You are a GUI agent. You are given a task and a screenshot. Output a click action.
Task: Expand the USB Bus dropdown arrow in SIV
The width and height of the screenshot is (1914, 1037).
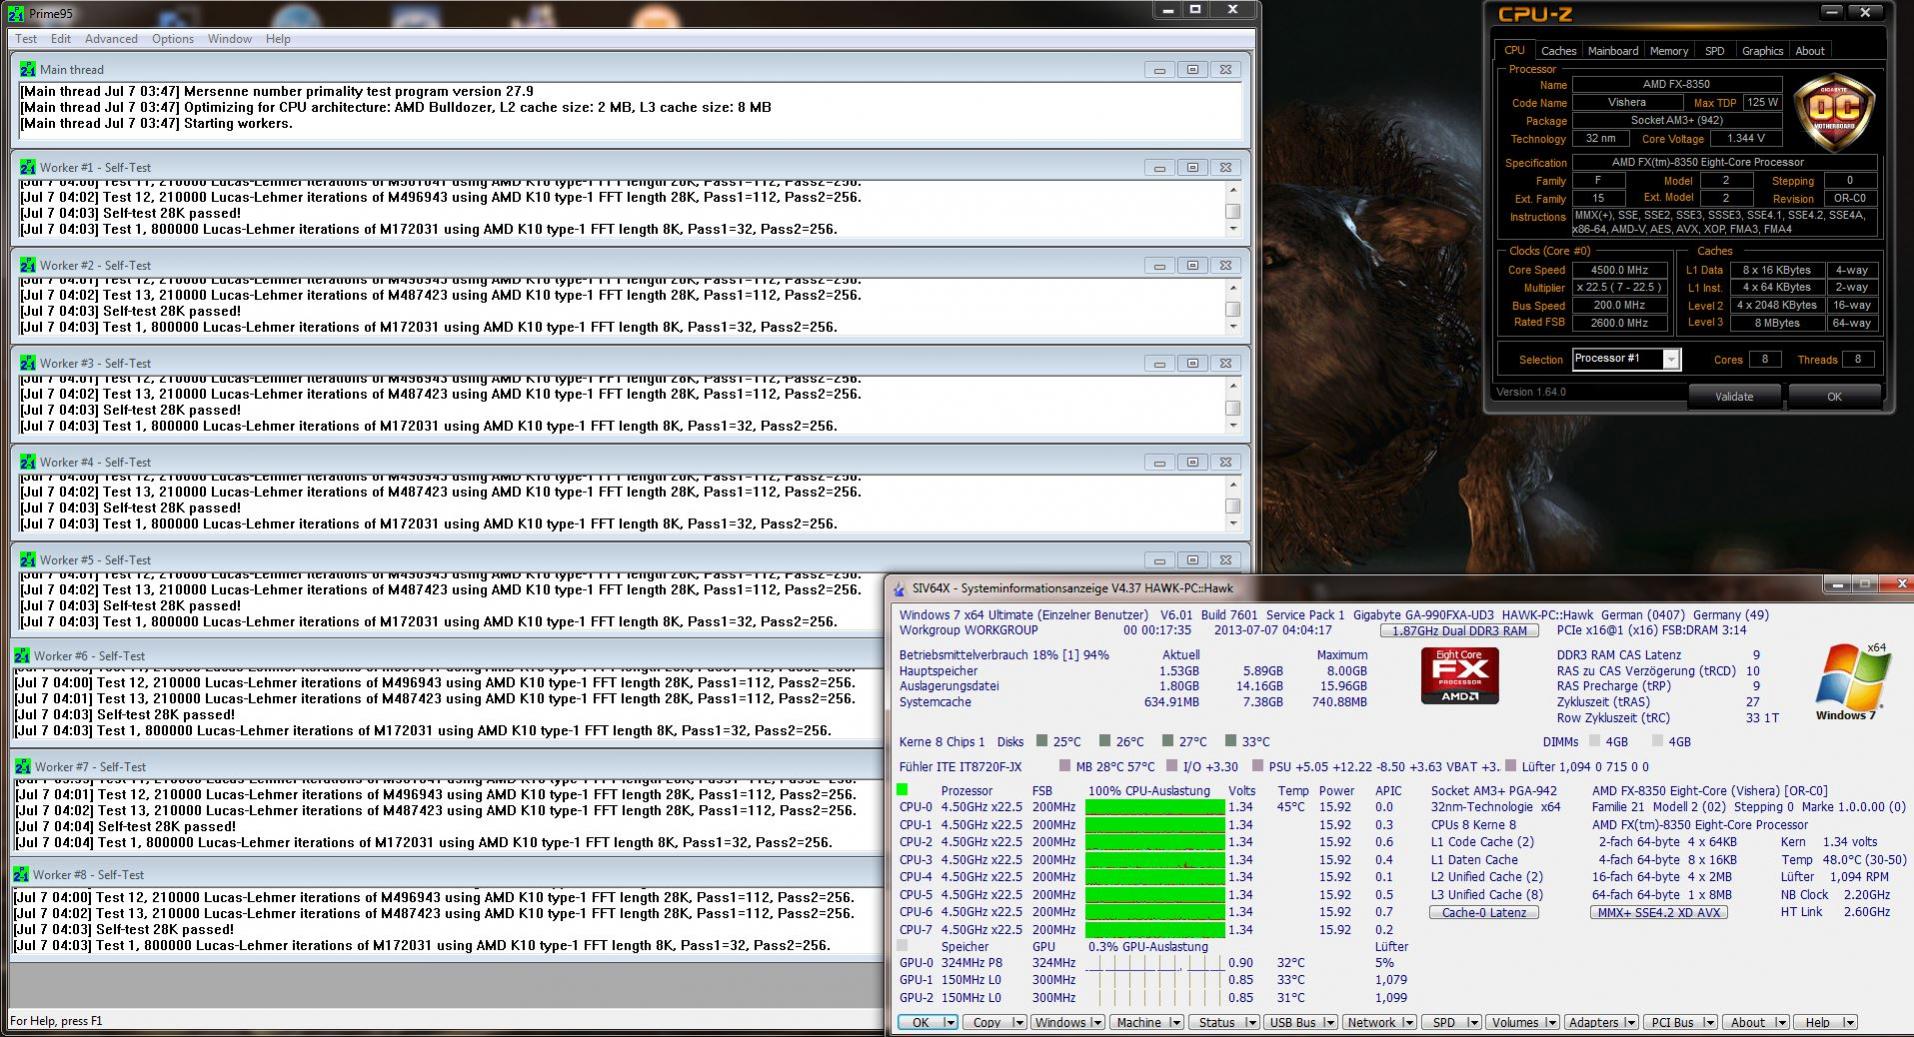pos(1329,1022)
